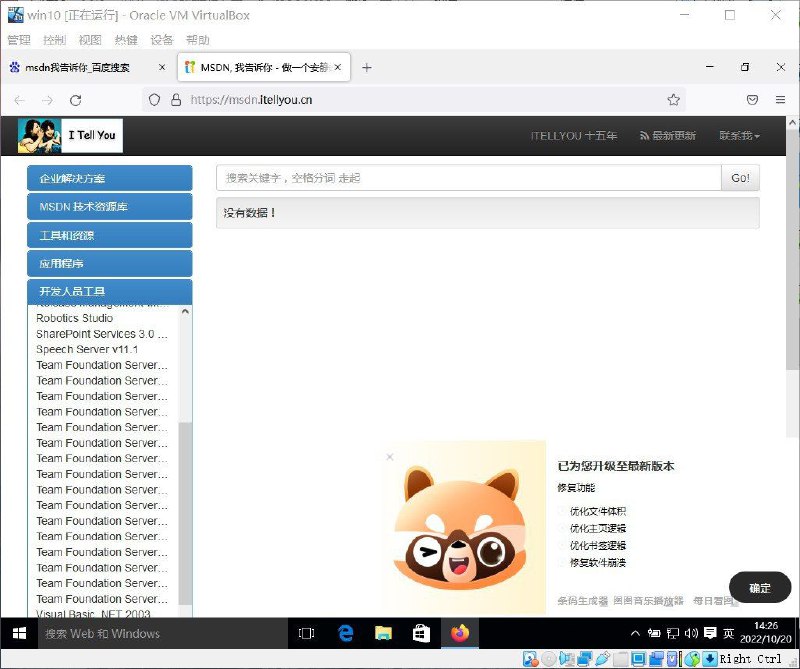Click the product list scrollbar thumb

coord(185,513)
